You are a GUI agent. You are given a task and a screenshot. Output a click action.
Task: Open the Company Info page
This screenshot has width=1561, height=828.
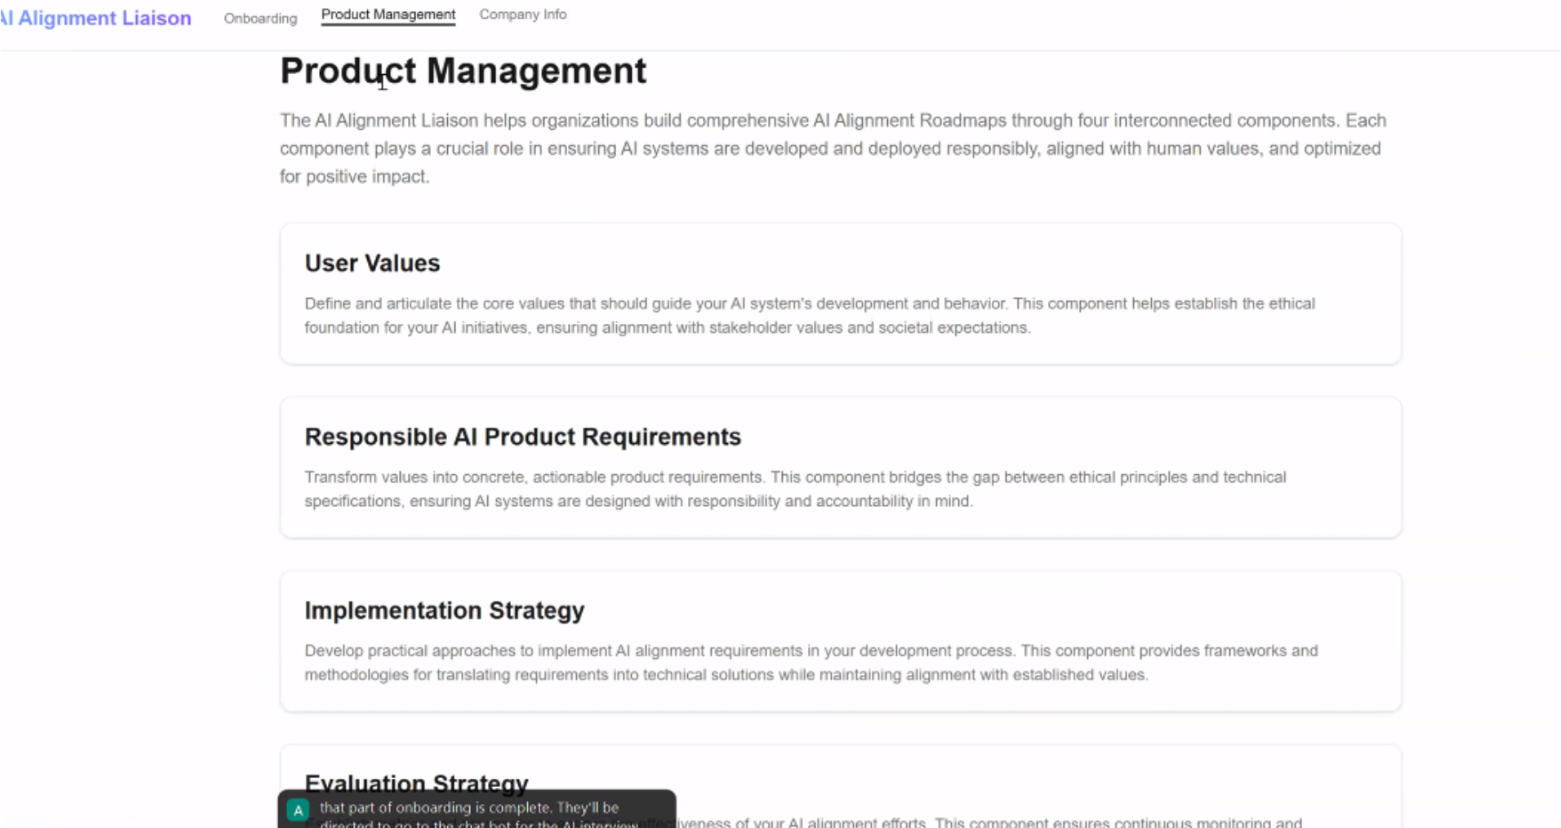[x=523, y=15]
